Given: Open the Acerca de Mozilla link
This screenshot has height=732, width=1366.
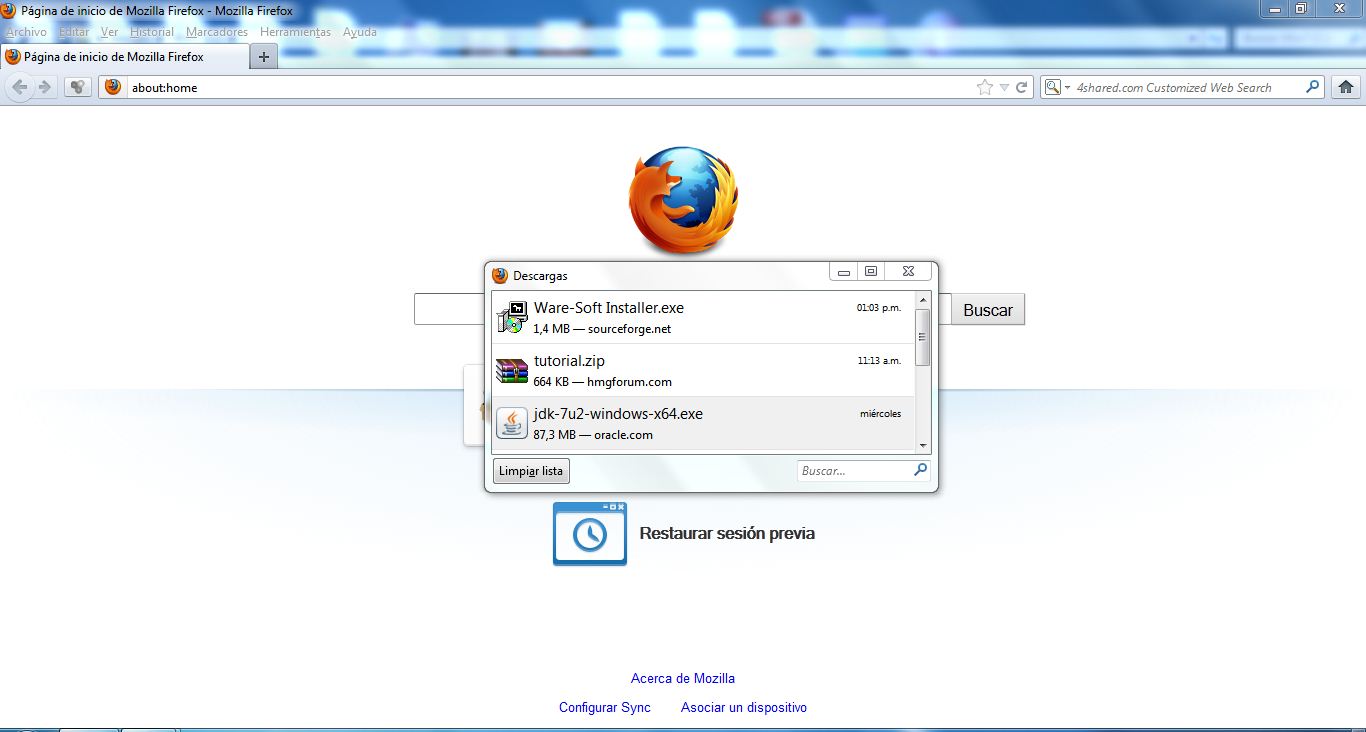Looking at the screenshot, I should (x=683, y=678).
